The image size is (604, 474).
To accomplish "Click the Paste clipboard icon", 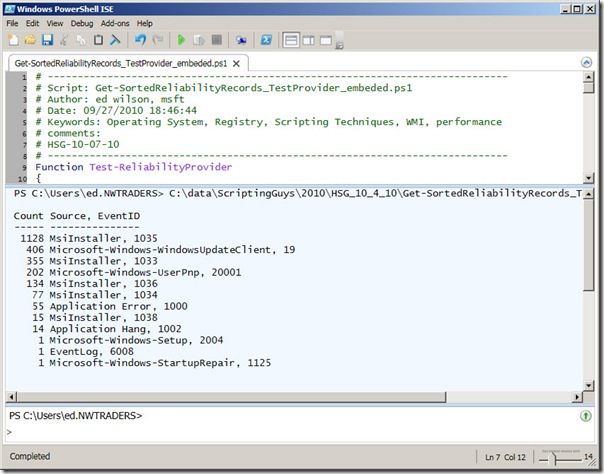I will pyautogui.click(x=98, y=40).
